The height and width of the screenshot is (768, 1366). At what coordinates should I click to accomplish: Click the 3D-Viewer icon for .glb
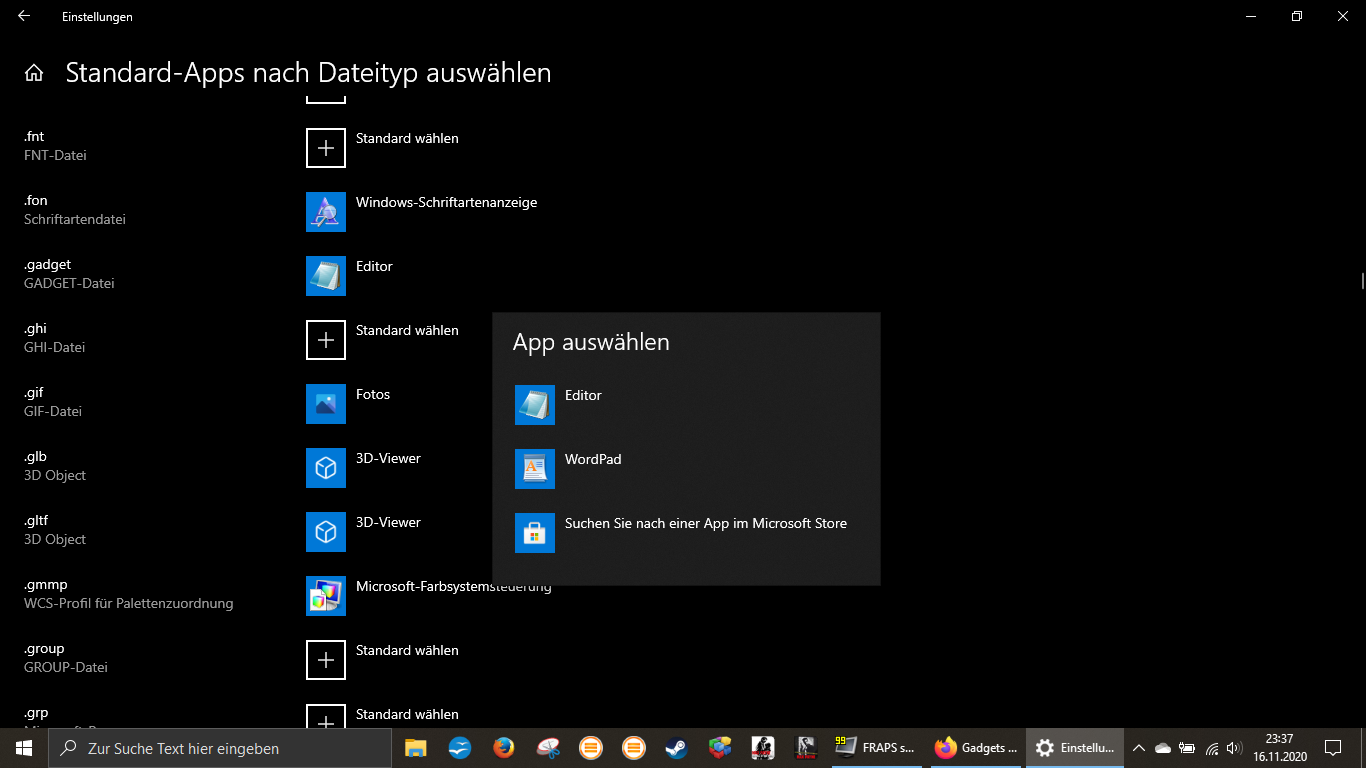326,468
